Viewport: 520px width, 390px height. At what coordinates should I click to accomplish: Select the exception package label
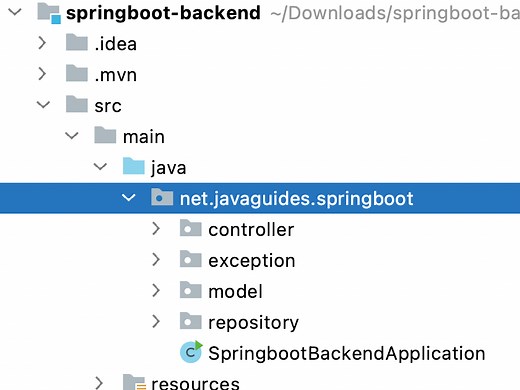[x=252, y=261]
